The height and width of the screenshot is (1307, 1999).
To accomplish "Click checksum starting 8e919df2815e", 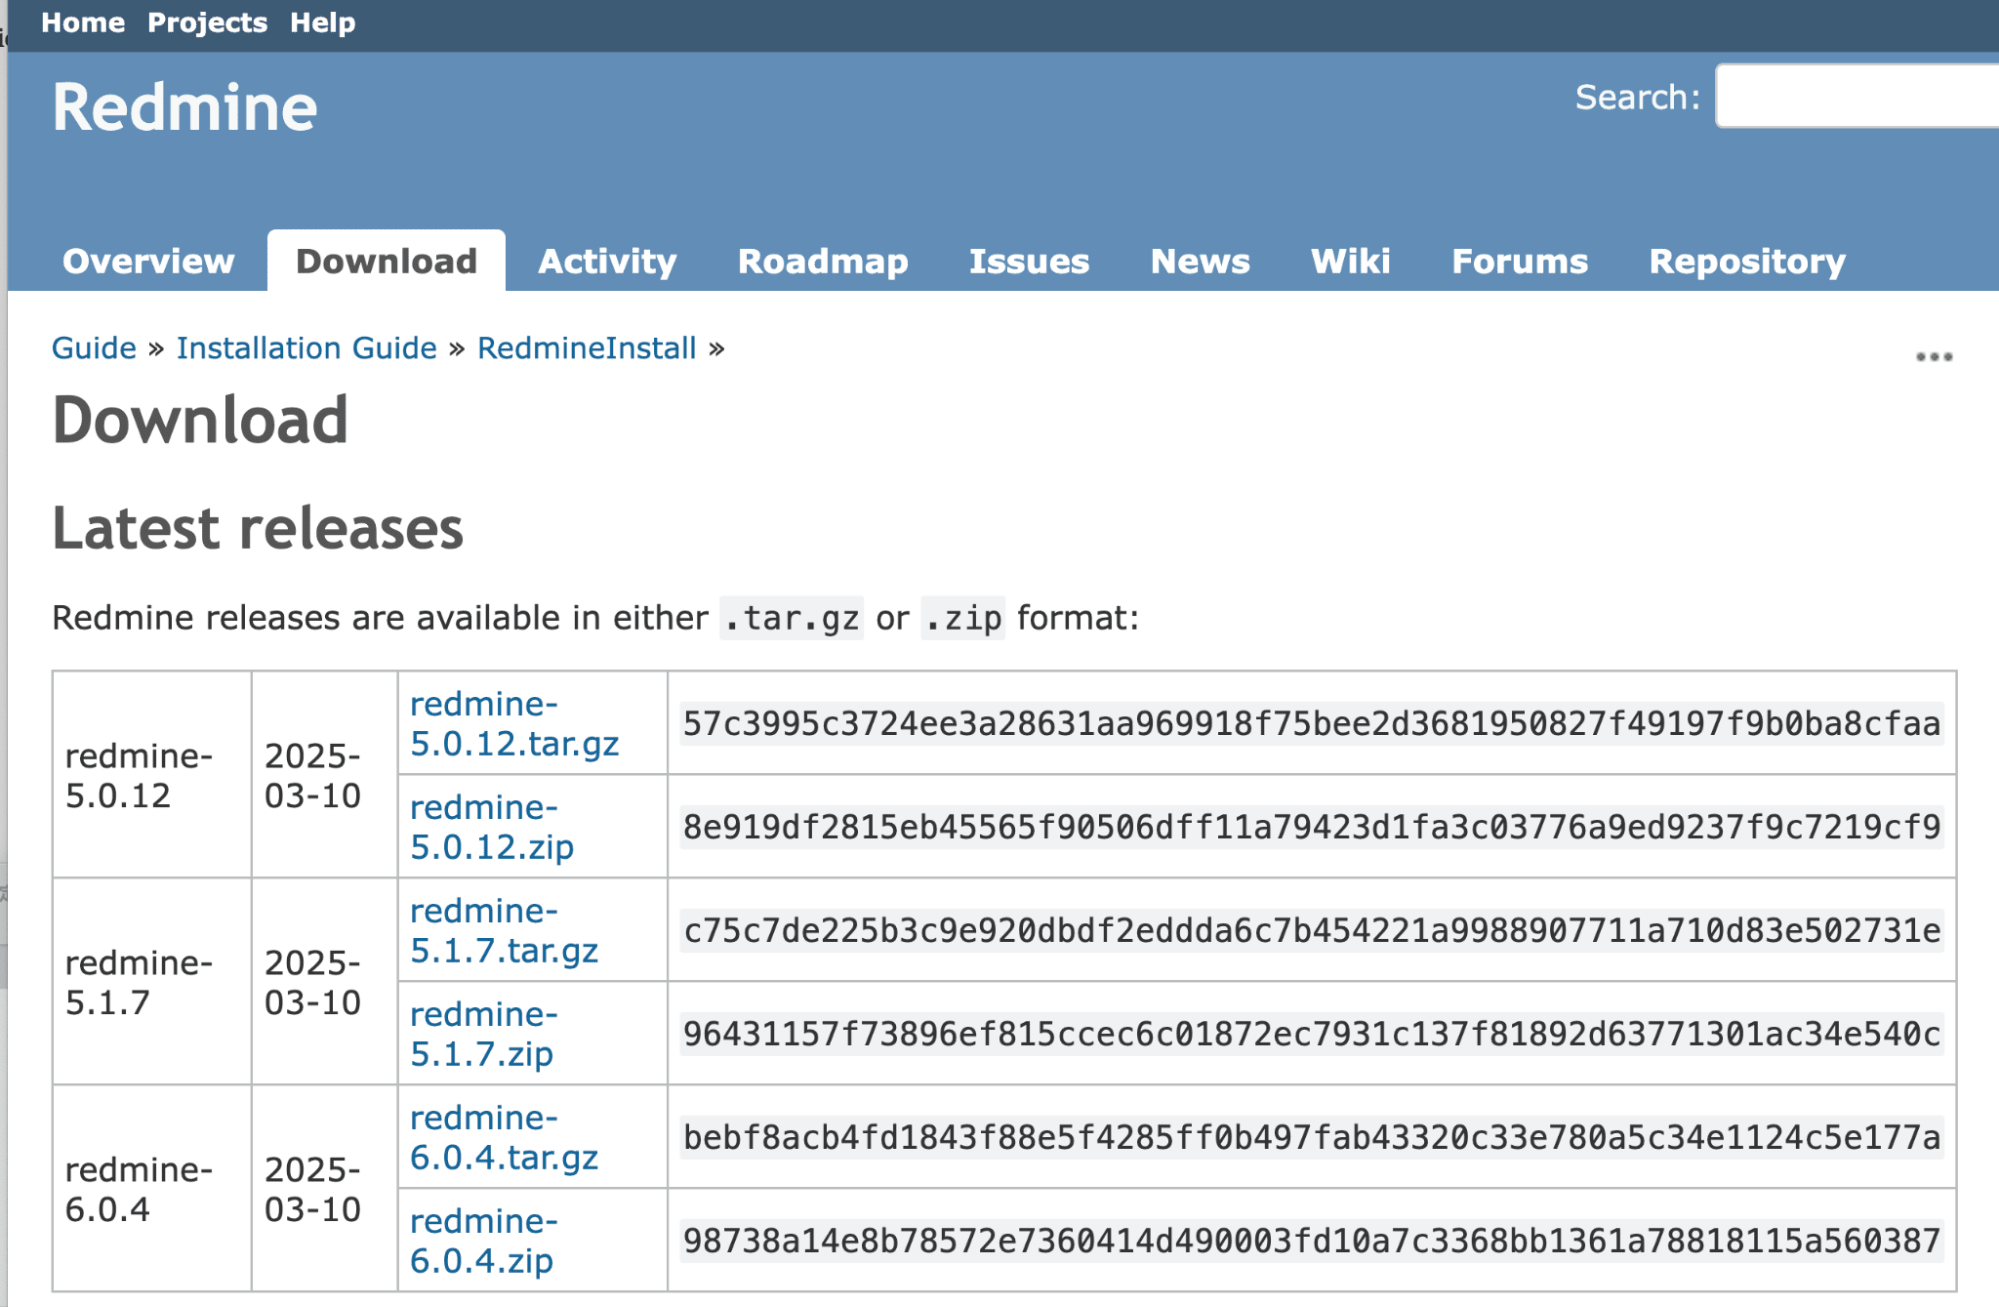I will pyautogui.click(x=1311, y=827).
